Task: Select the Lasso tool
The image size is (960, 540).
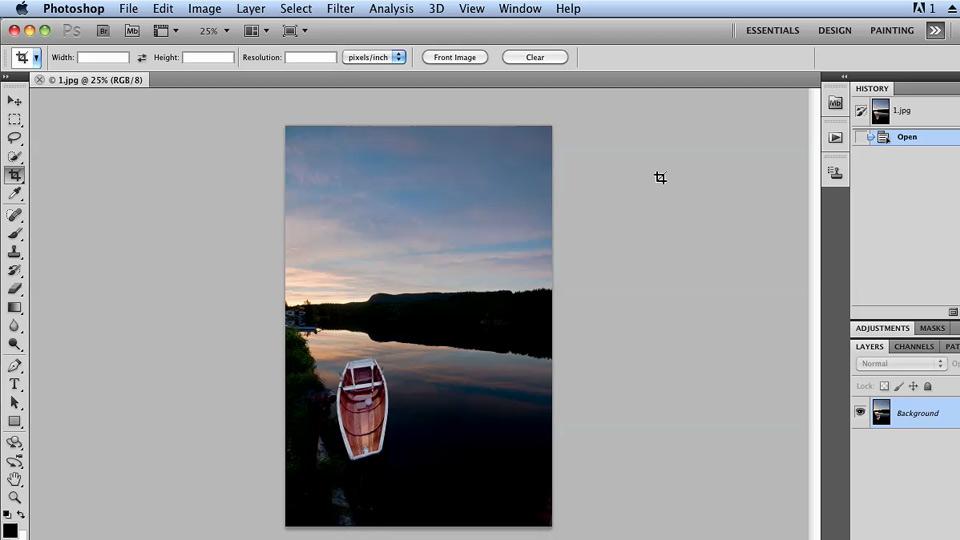Action: pyautogui.click(x=14, y=138)
